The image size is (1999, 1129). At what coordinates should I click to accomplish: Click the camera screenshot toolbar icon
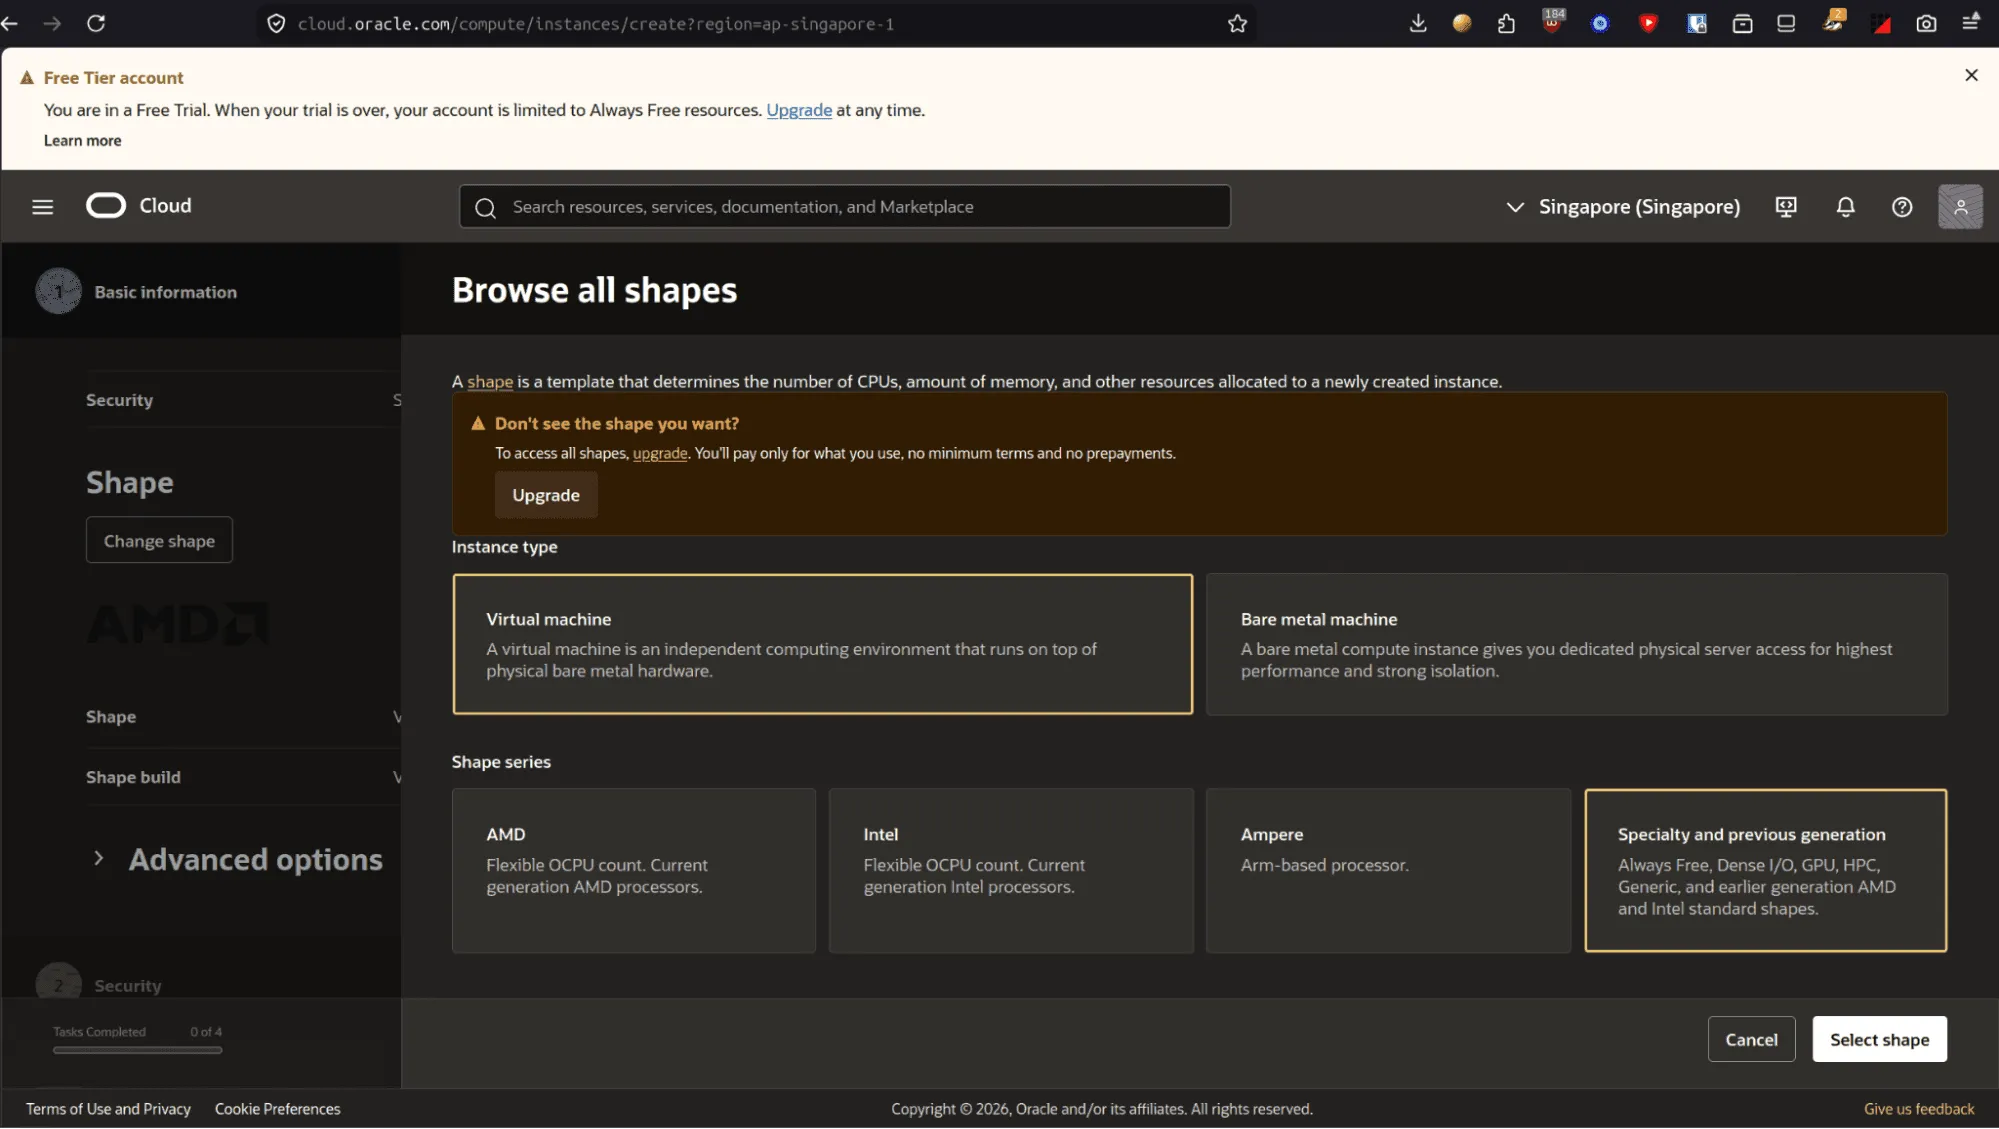[1926, 23]
